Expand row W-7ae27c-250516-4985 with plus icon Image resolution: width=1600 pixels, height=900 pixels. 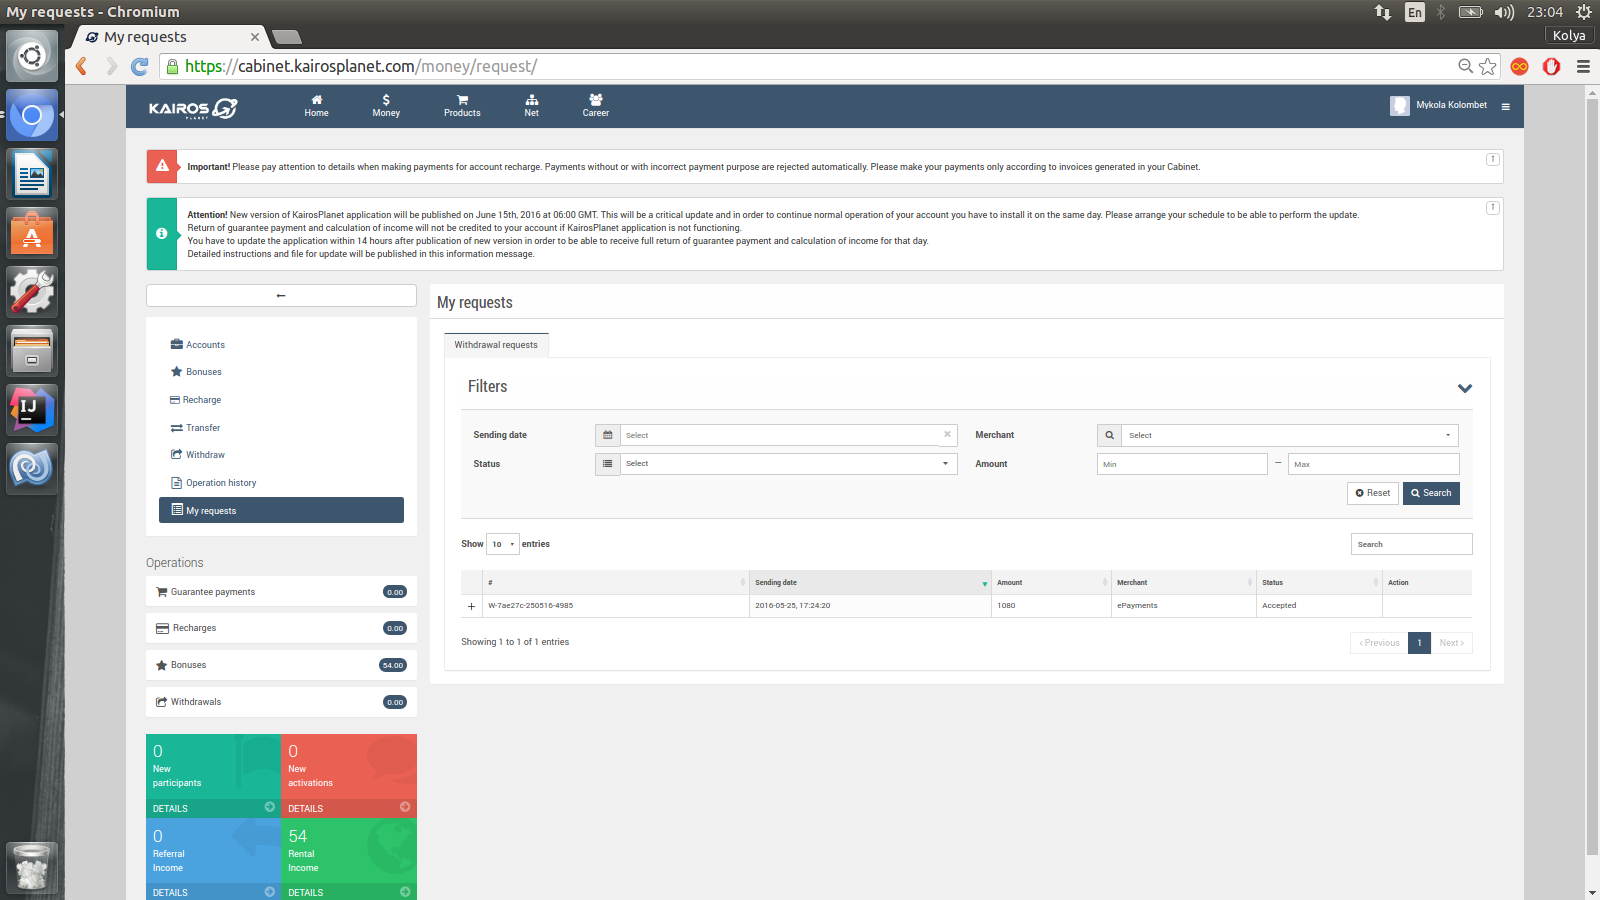(471, 606)
